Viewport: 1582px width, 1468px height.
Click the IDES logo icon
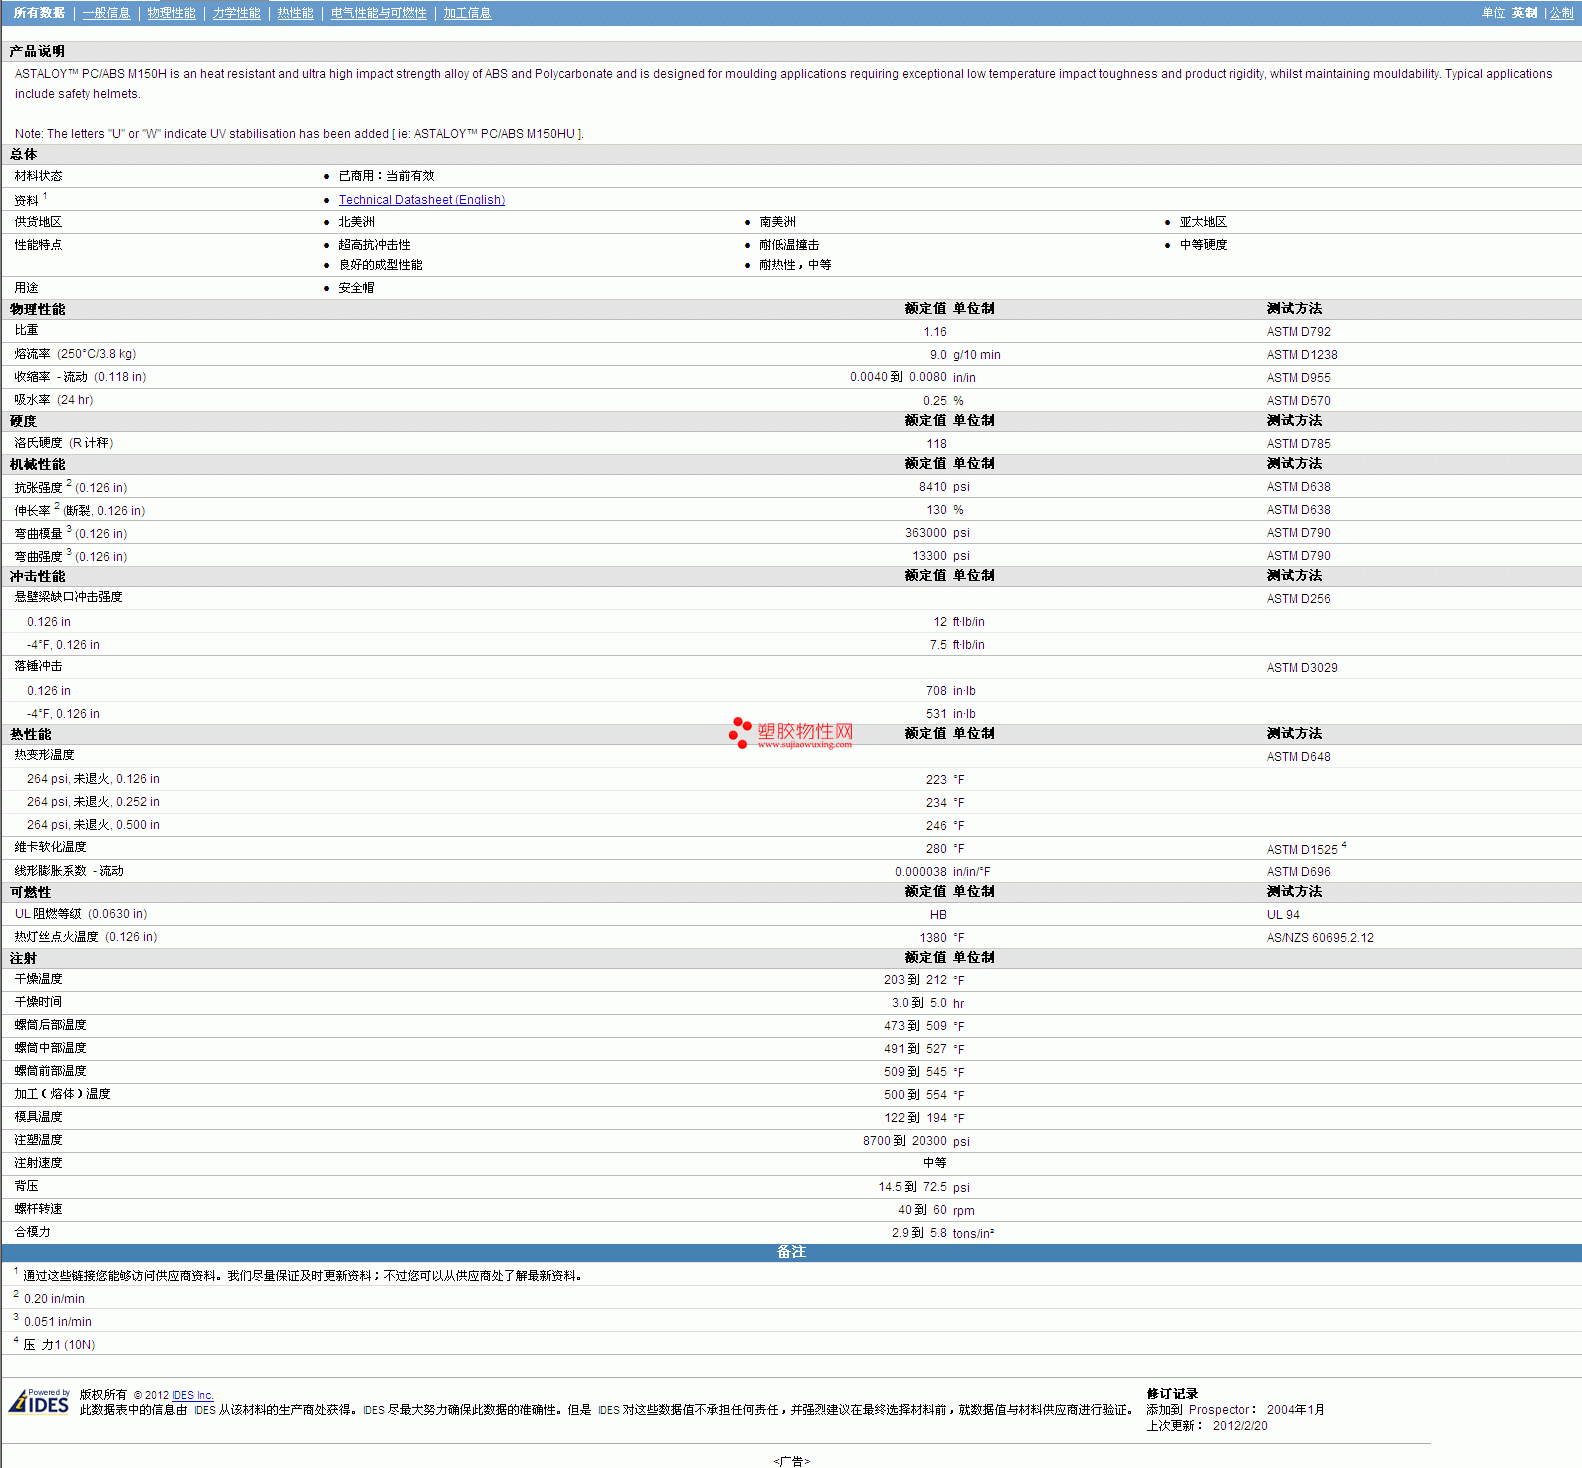40,1401
